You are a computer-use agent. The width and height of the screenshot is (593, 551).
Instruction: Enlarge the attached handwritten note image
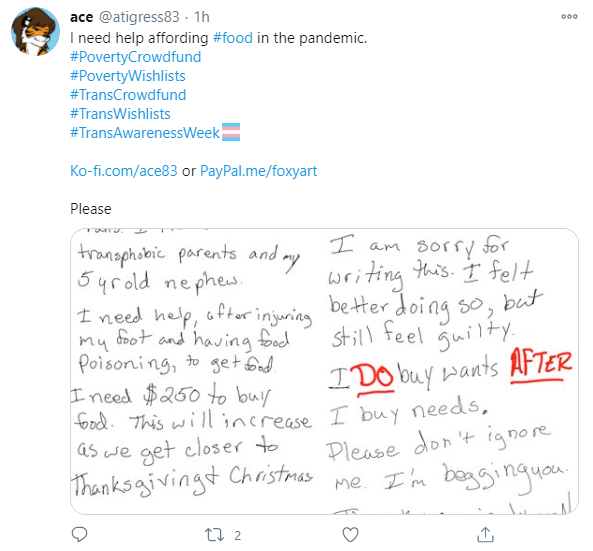pyautogui.click(x=324, y=371)
